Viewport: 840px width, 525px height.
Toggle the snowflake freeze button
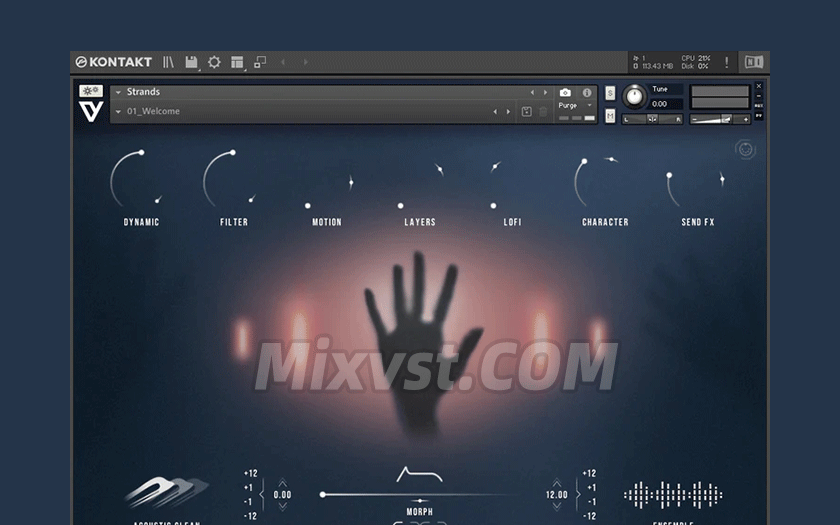coord(91,91)
